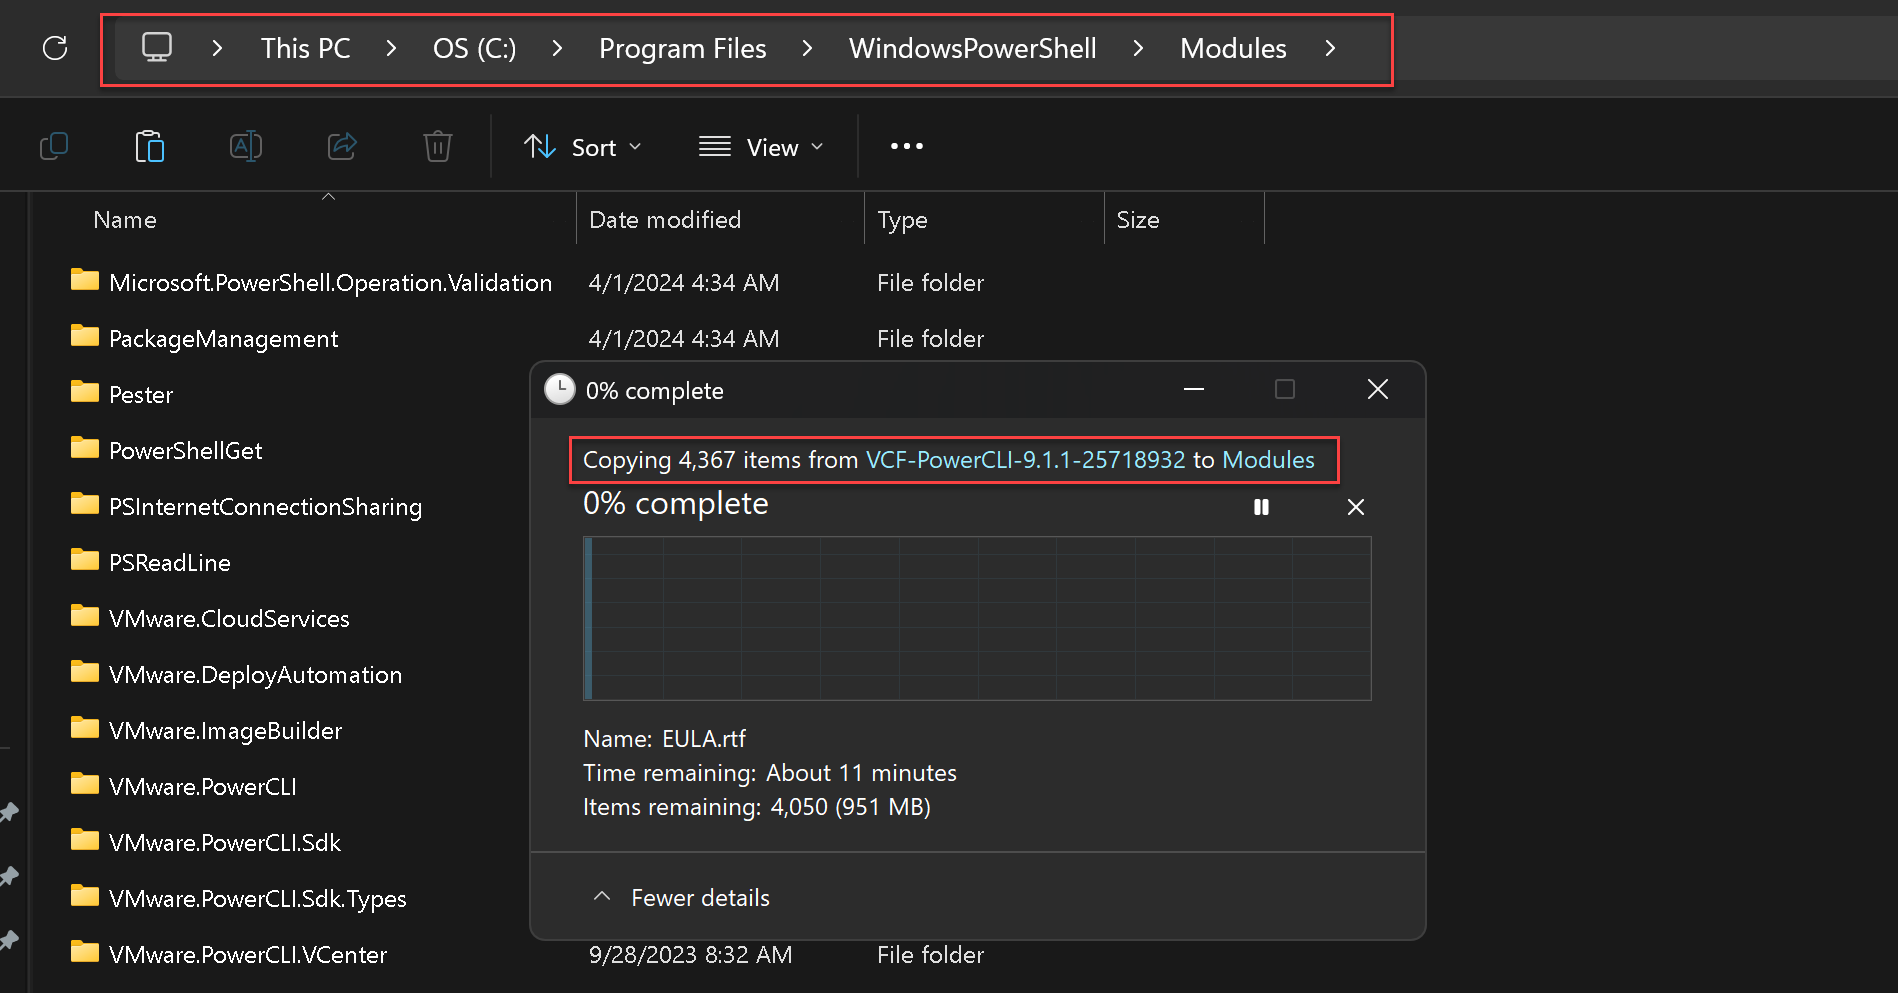1898x993 pixels.
Task: Click the Delete trash icon
Action: click(438, 147)
